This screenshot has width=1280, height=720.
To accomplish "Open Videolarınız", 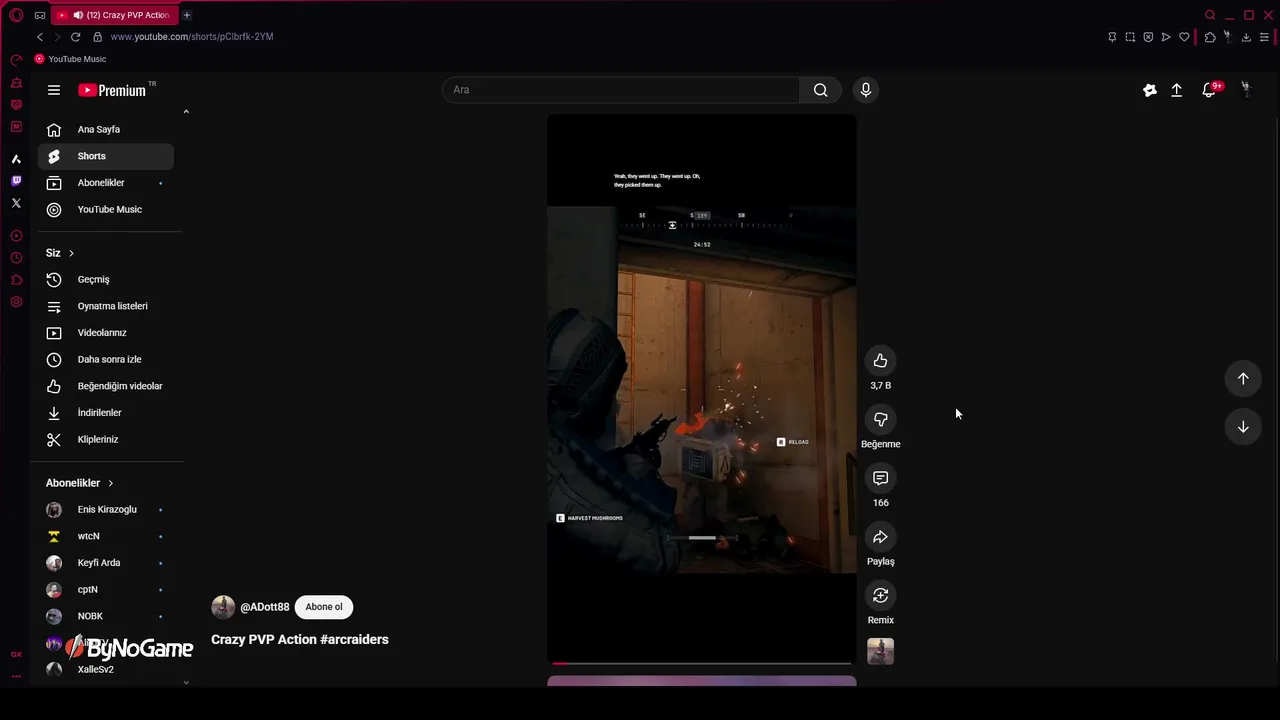I will click(x=106, y=333).
